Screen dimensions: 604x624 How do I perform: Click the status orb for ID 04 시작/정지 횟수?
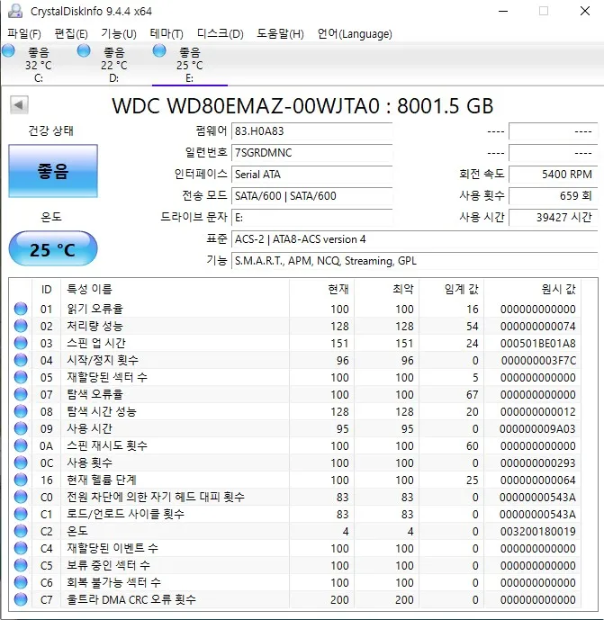click(21, 360)
